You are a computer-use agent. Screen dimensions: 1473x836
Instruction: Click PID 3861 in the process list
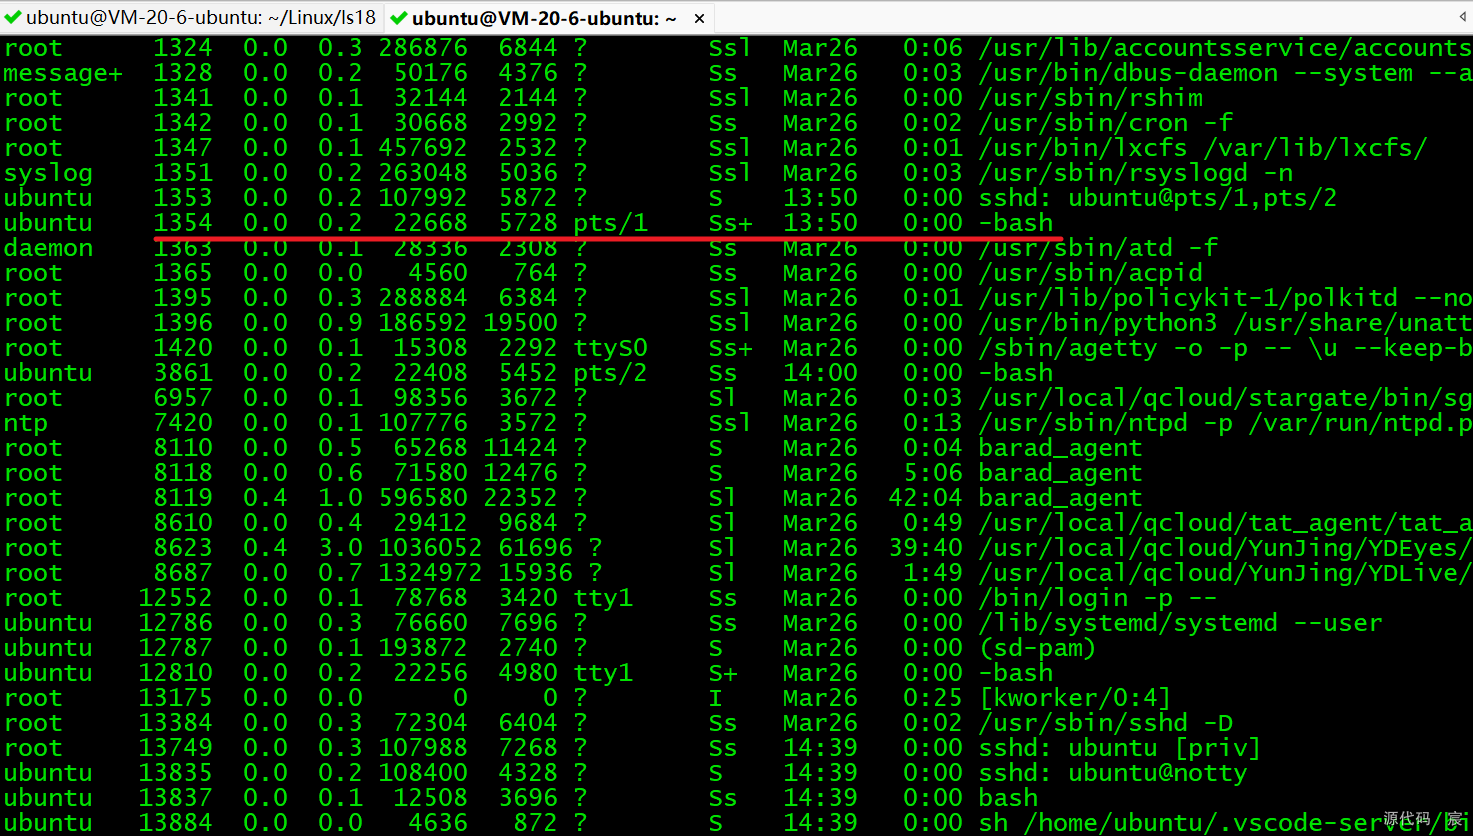[x=183, y=373]
